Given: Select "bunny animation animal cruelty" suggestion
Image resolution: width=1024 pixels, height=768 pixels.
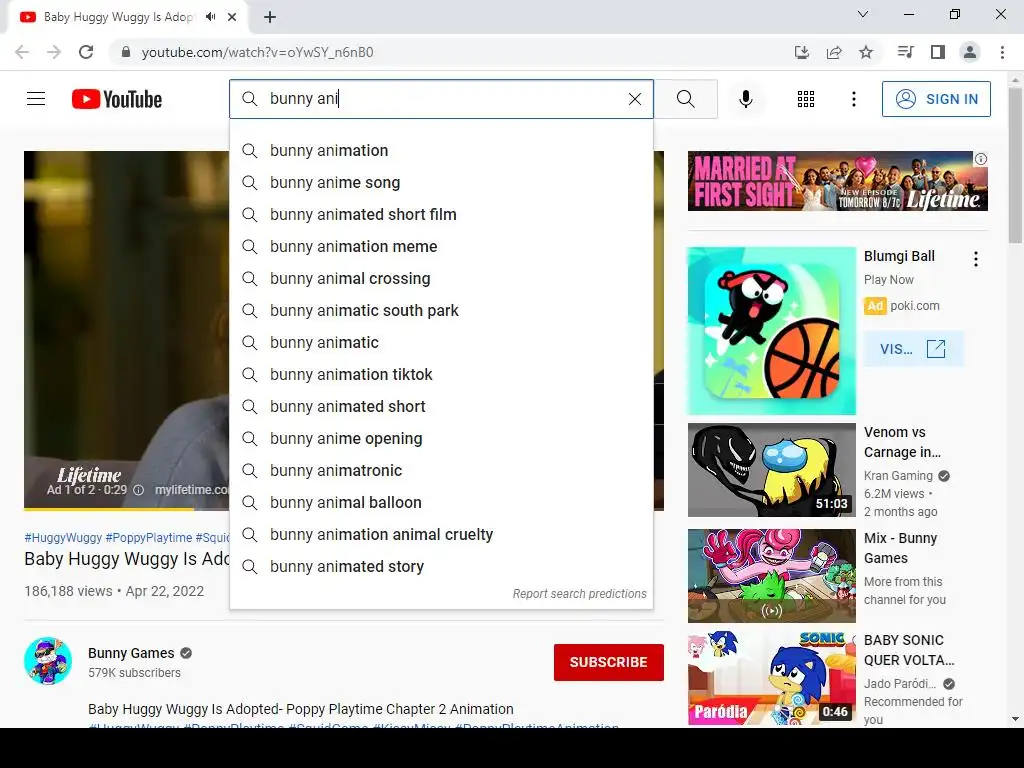Looking at the screenshot, I should [441, 534].
